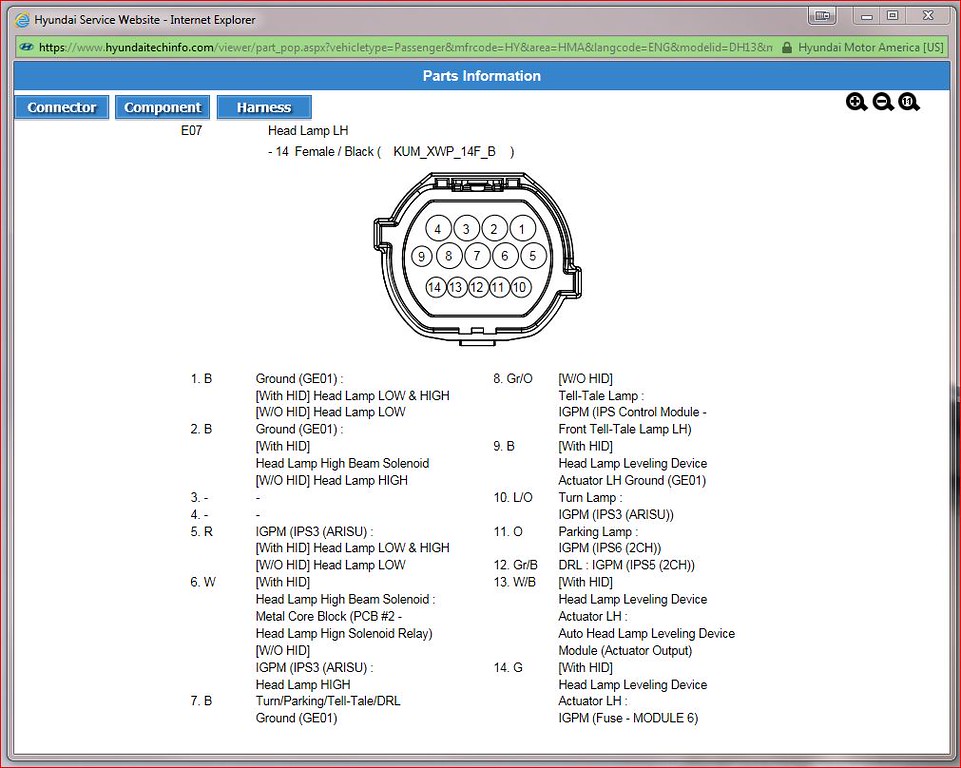
Task: Click the '9. B' pin label
Action: [504, 446]
